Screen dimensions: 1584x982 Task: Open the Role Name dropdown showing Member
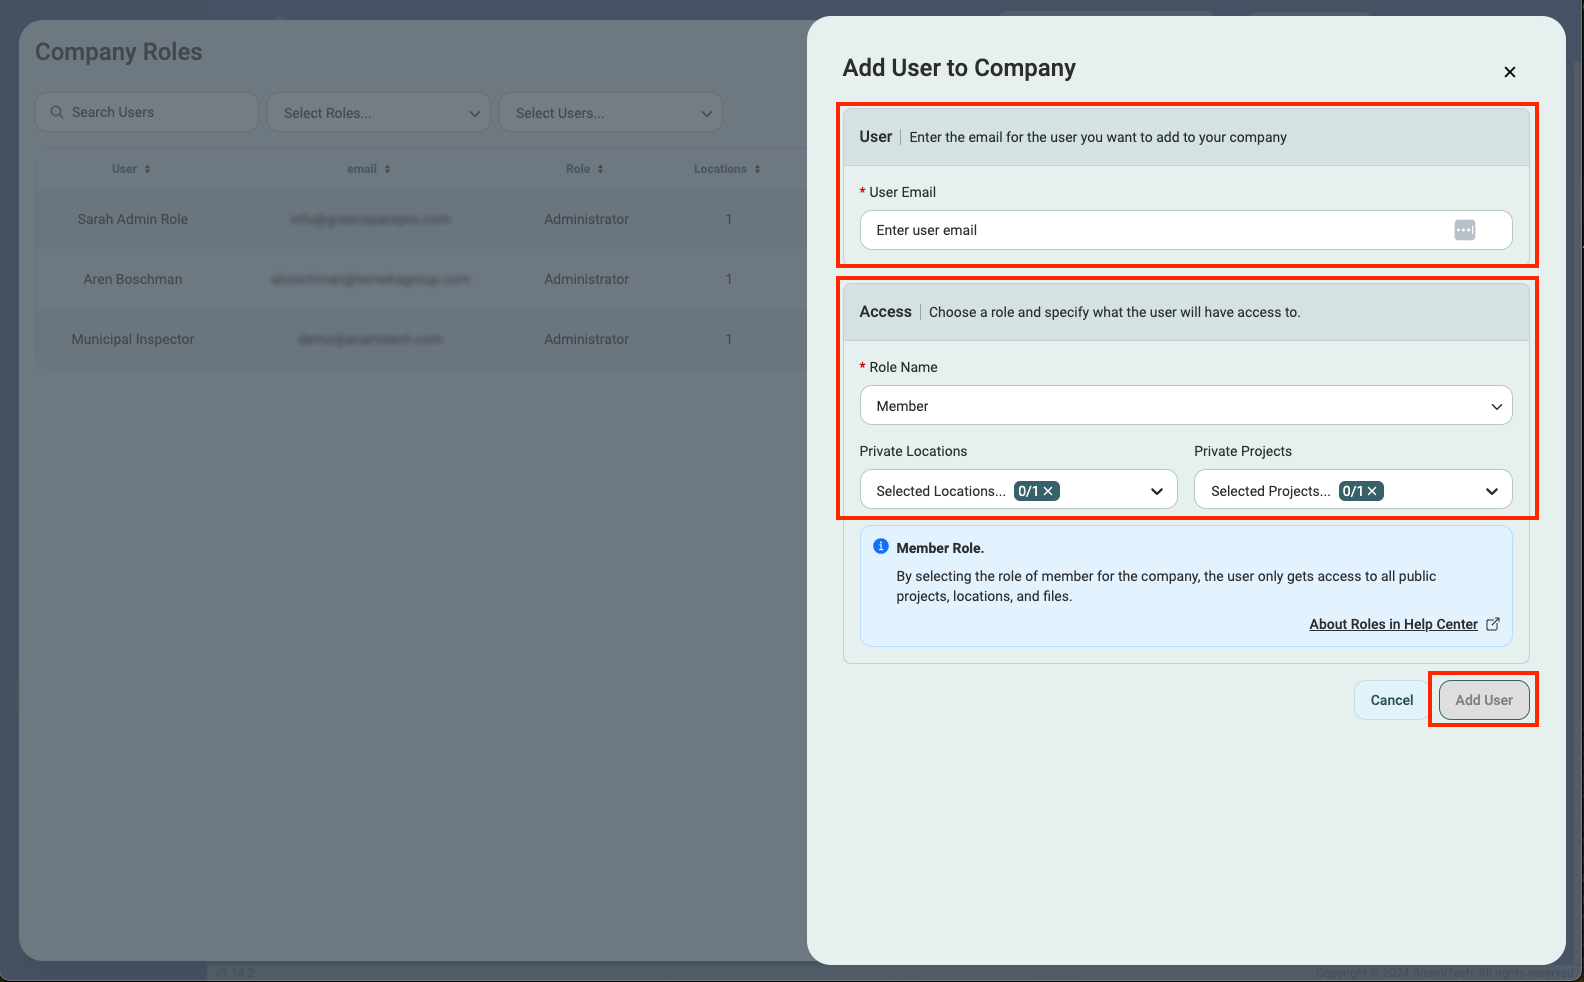(1185, 406)
